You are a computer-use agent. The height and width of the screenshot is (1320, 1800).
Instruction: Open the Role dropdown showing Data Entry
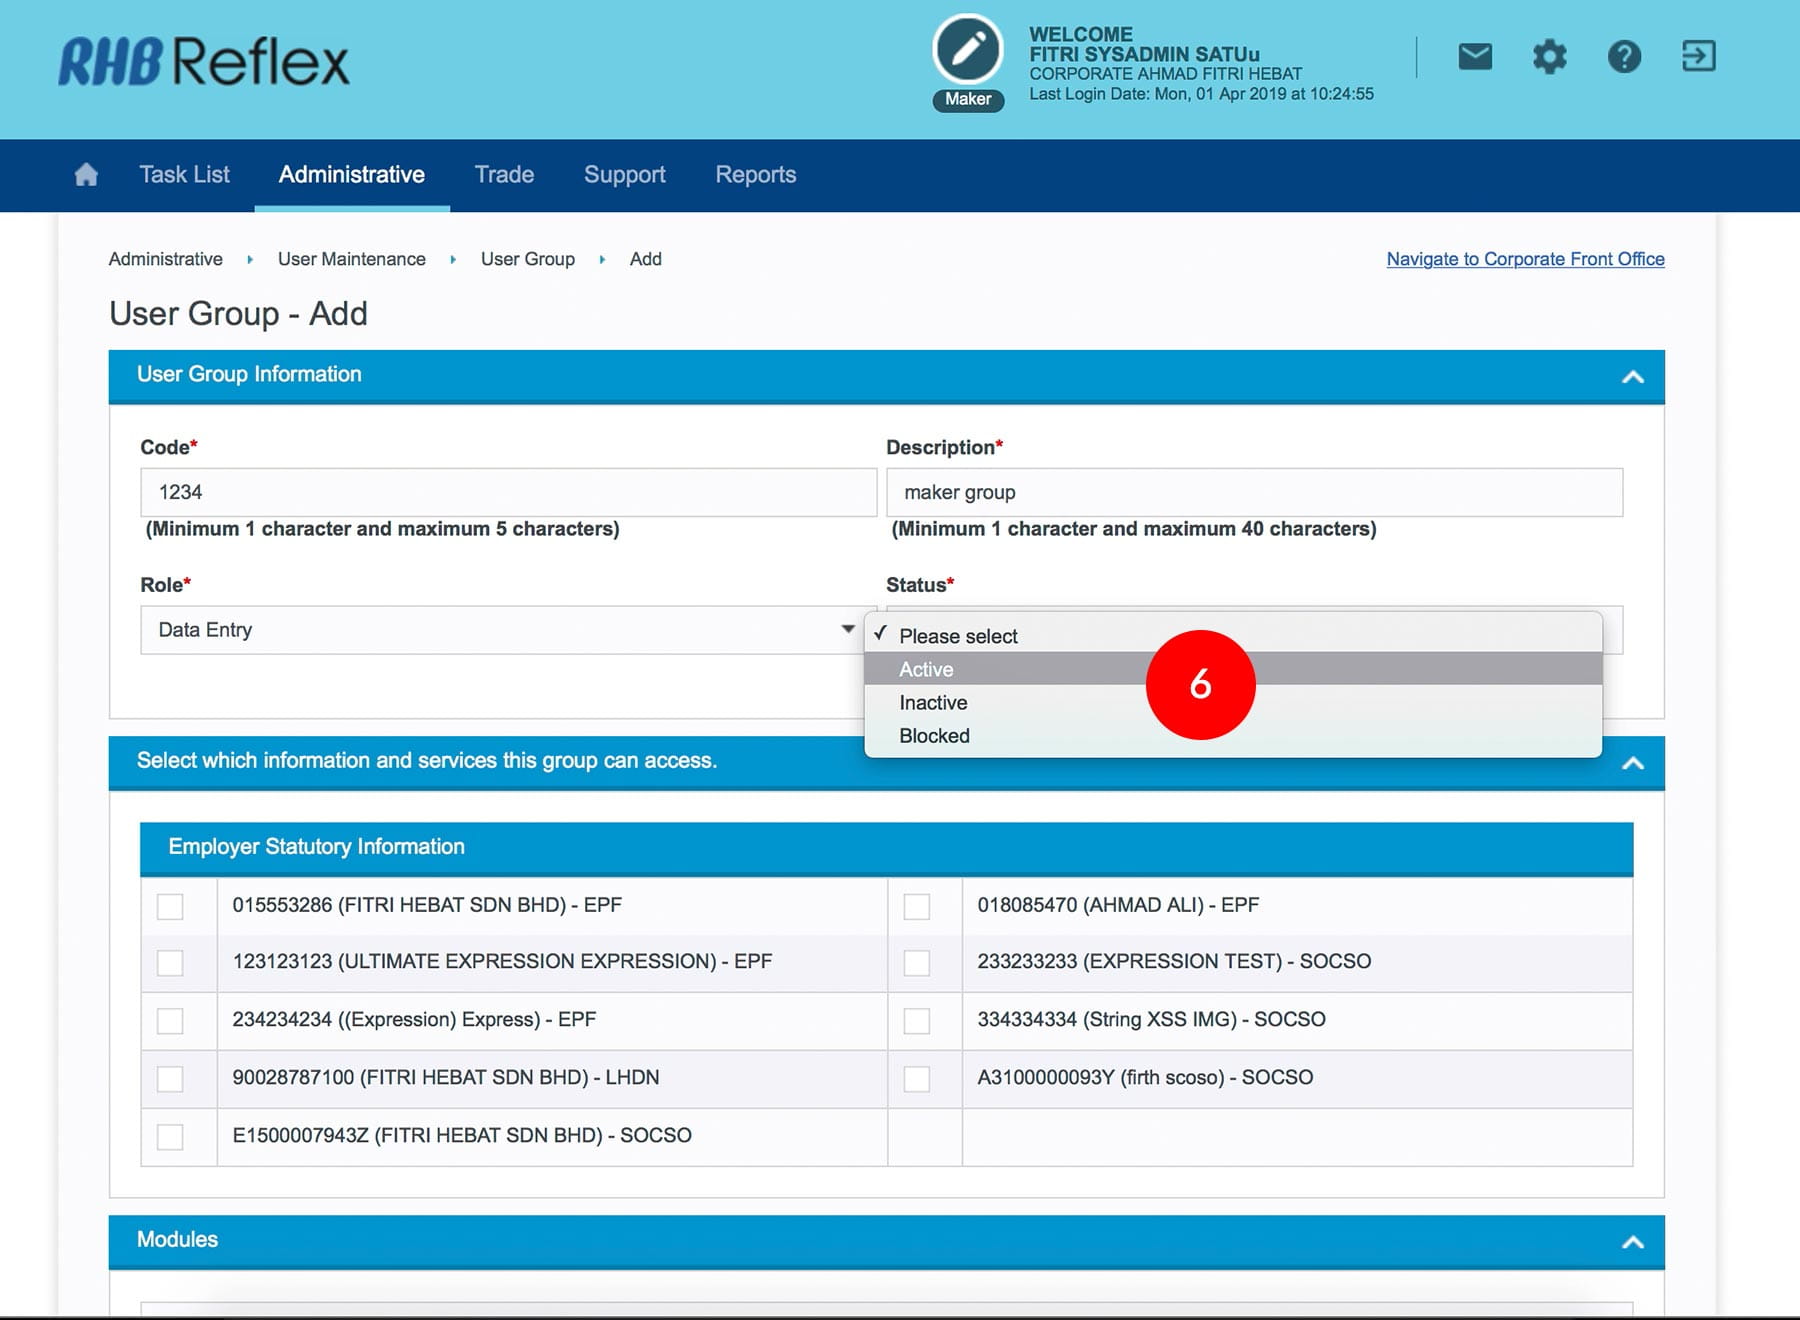[x=507, y=630]
